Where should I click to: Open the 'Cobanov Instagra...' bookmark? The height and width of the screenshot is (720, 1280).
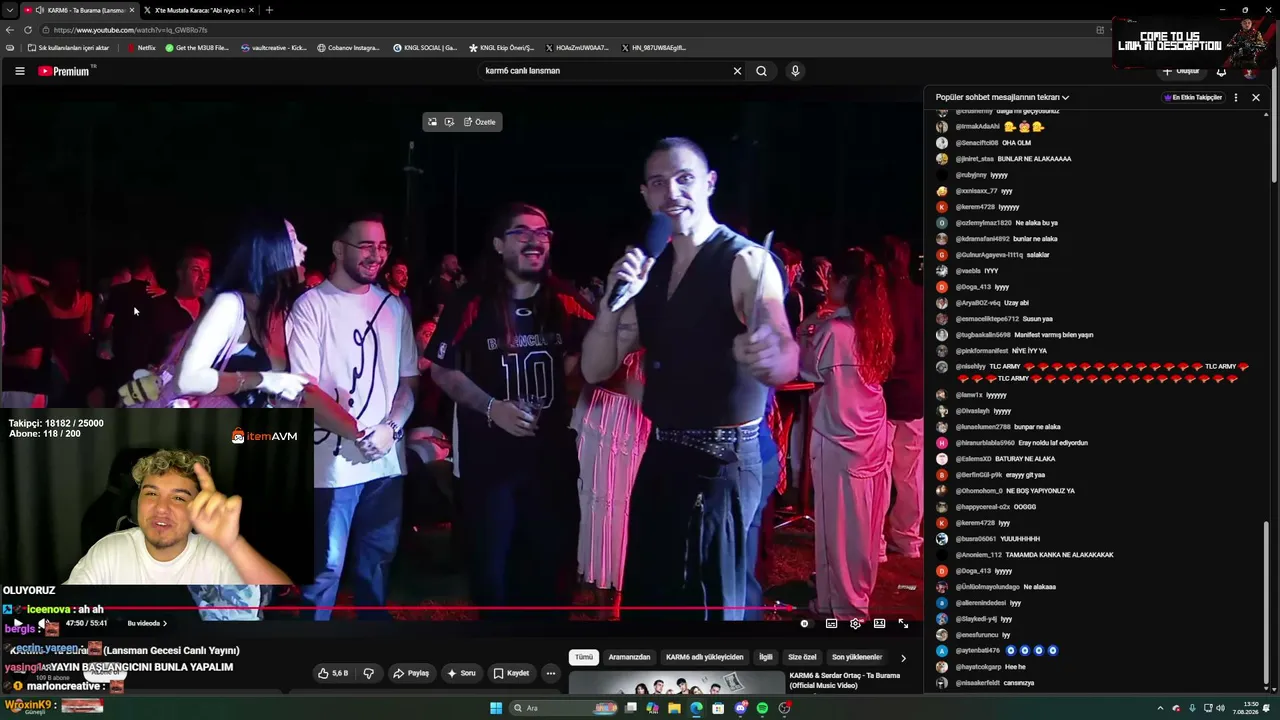coord(348,47)
